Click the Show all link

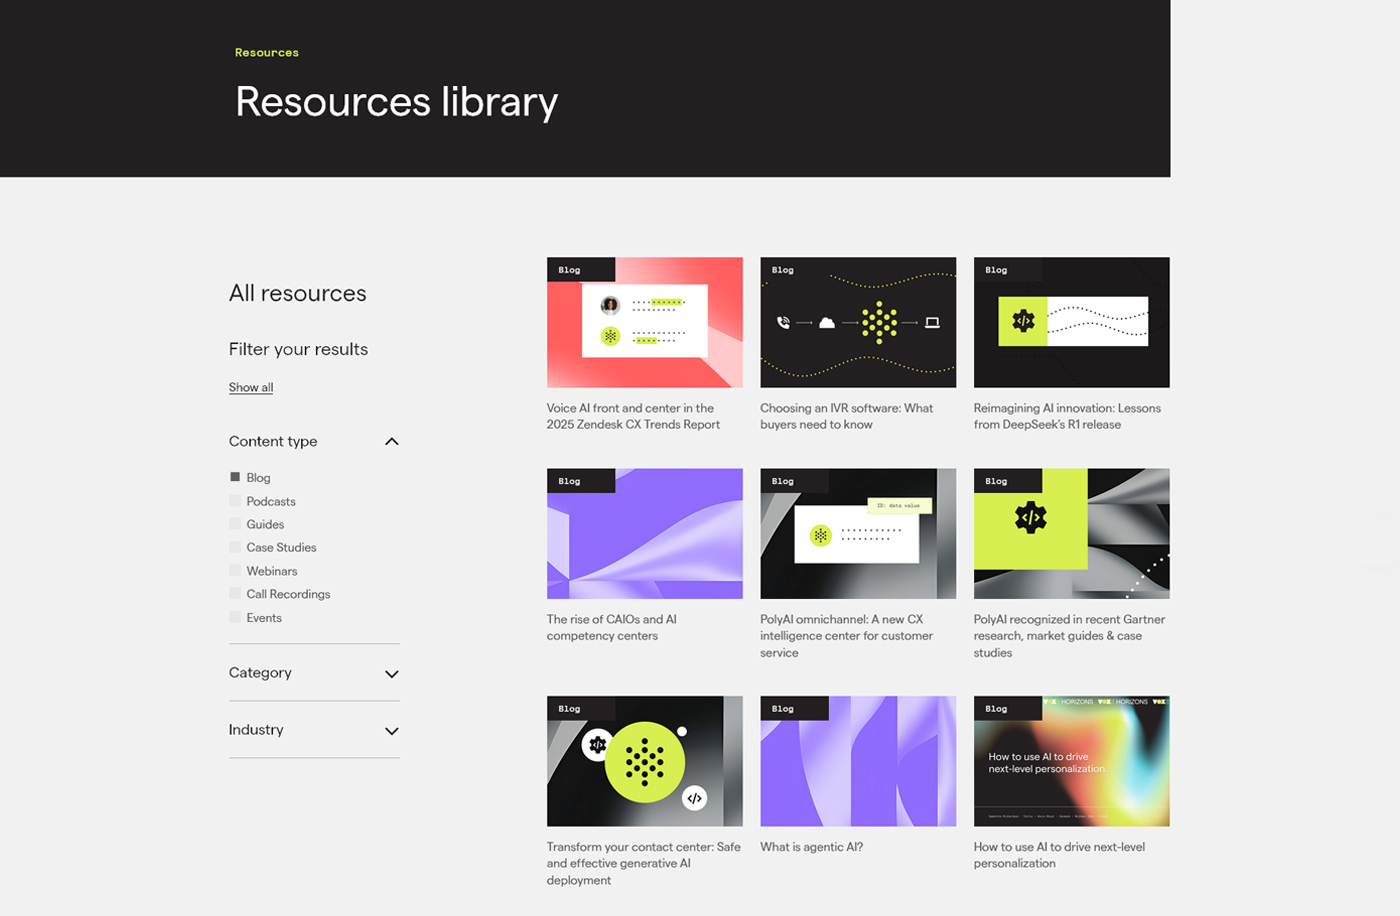pos(251,387)
